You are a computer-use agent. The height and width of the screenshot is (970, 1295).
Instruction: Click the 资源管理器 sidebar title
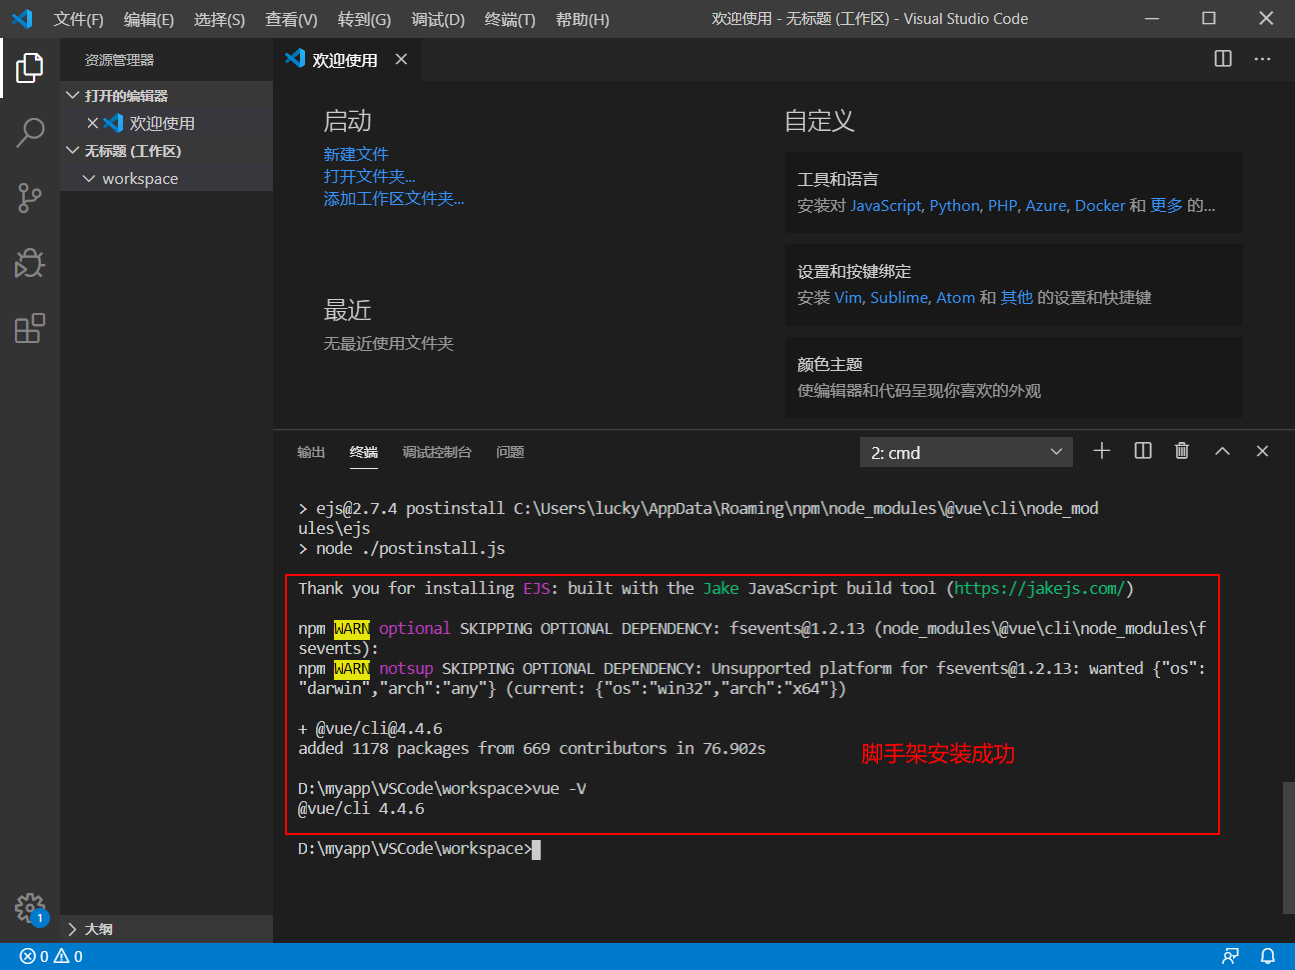(119, 60)
